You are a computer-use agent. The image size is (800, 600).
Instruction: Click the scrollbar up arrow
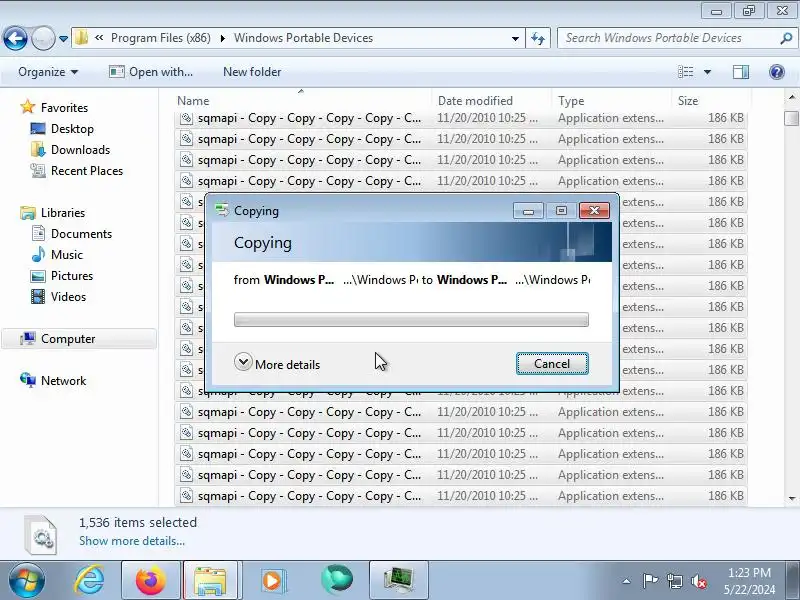pyautogui.click(x=791, y=96)
